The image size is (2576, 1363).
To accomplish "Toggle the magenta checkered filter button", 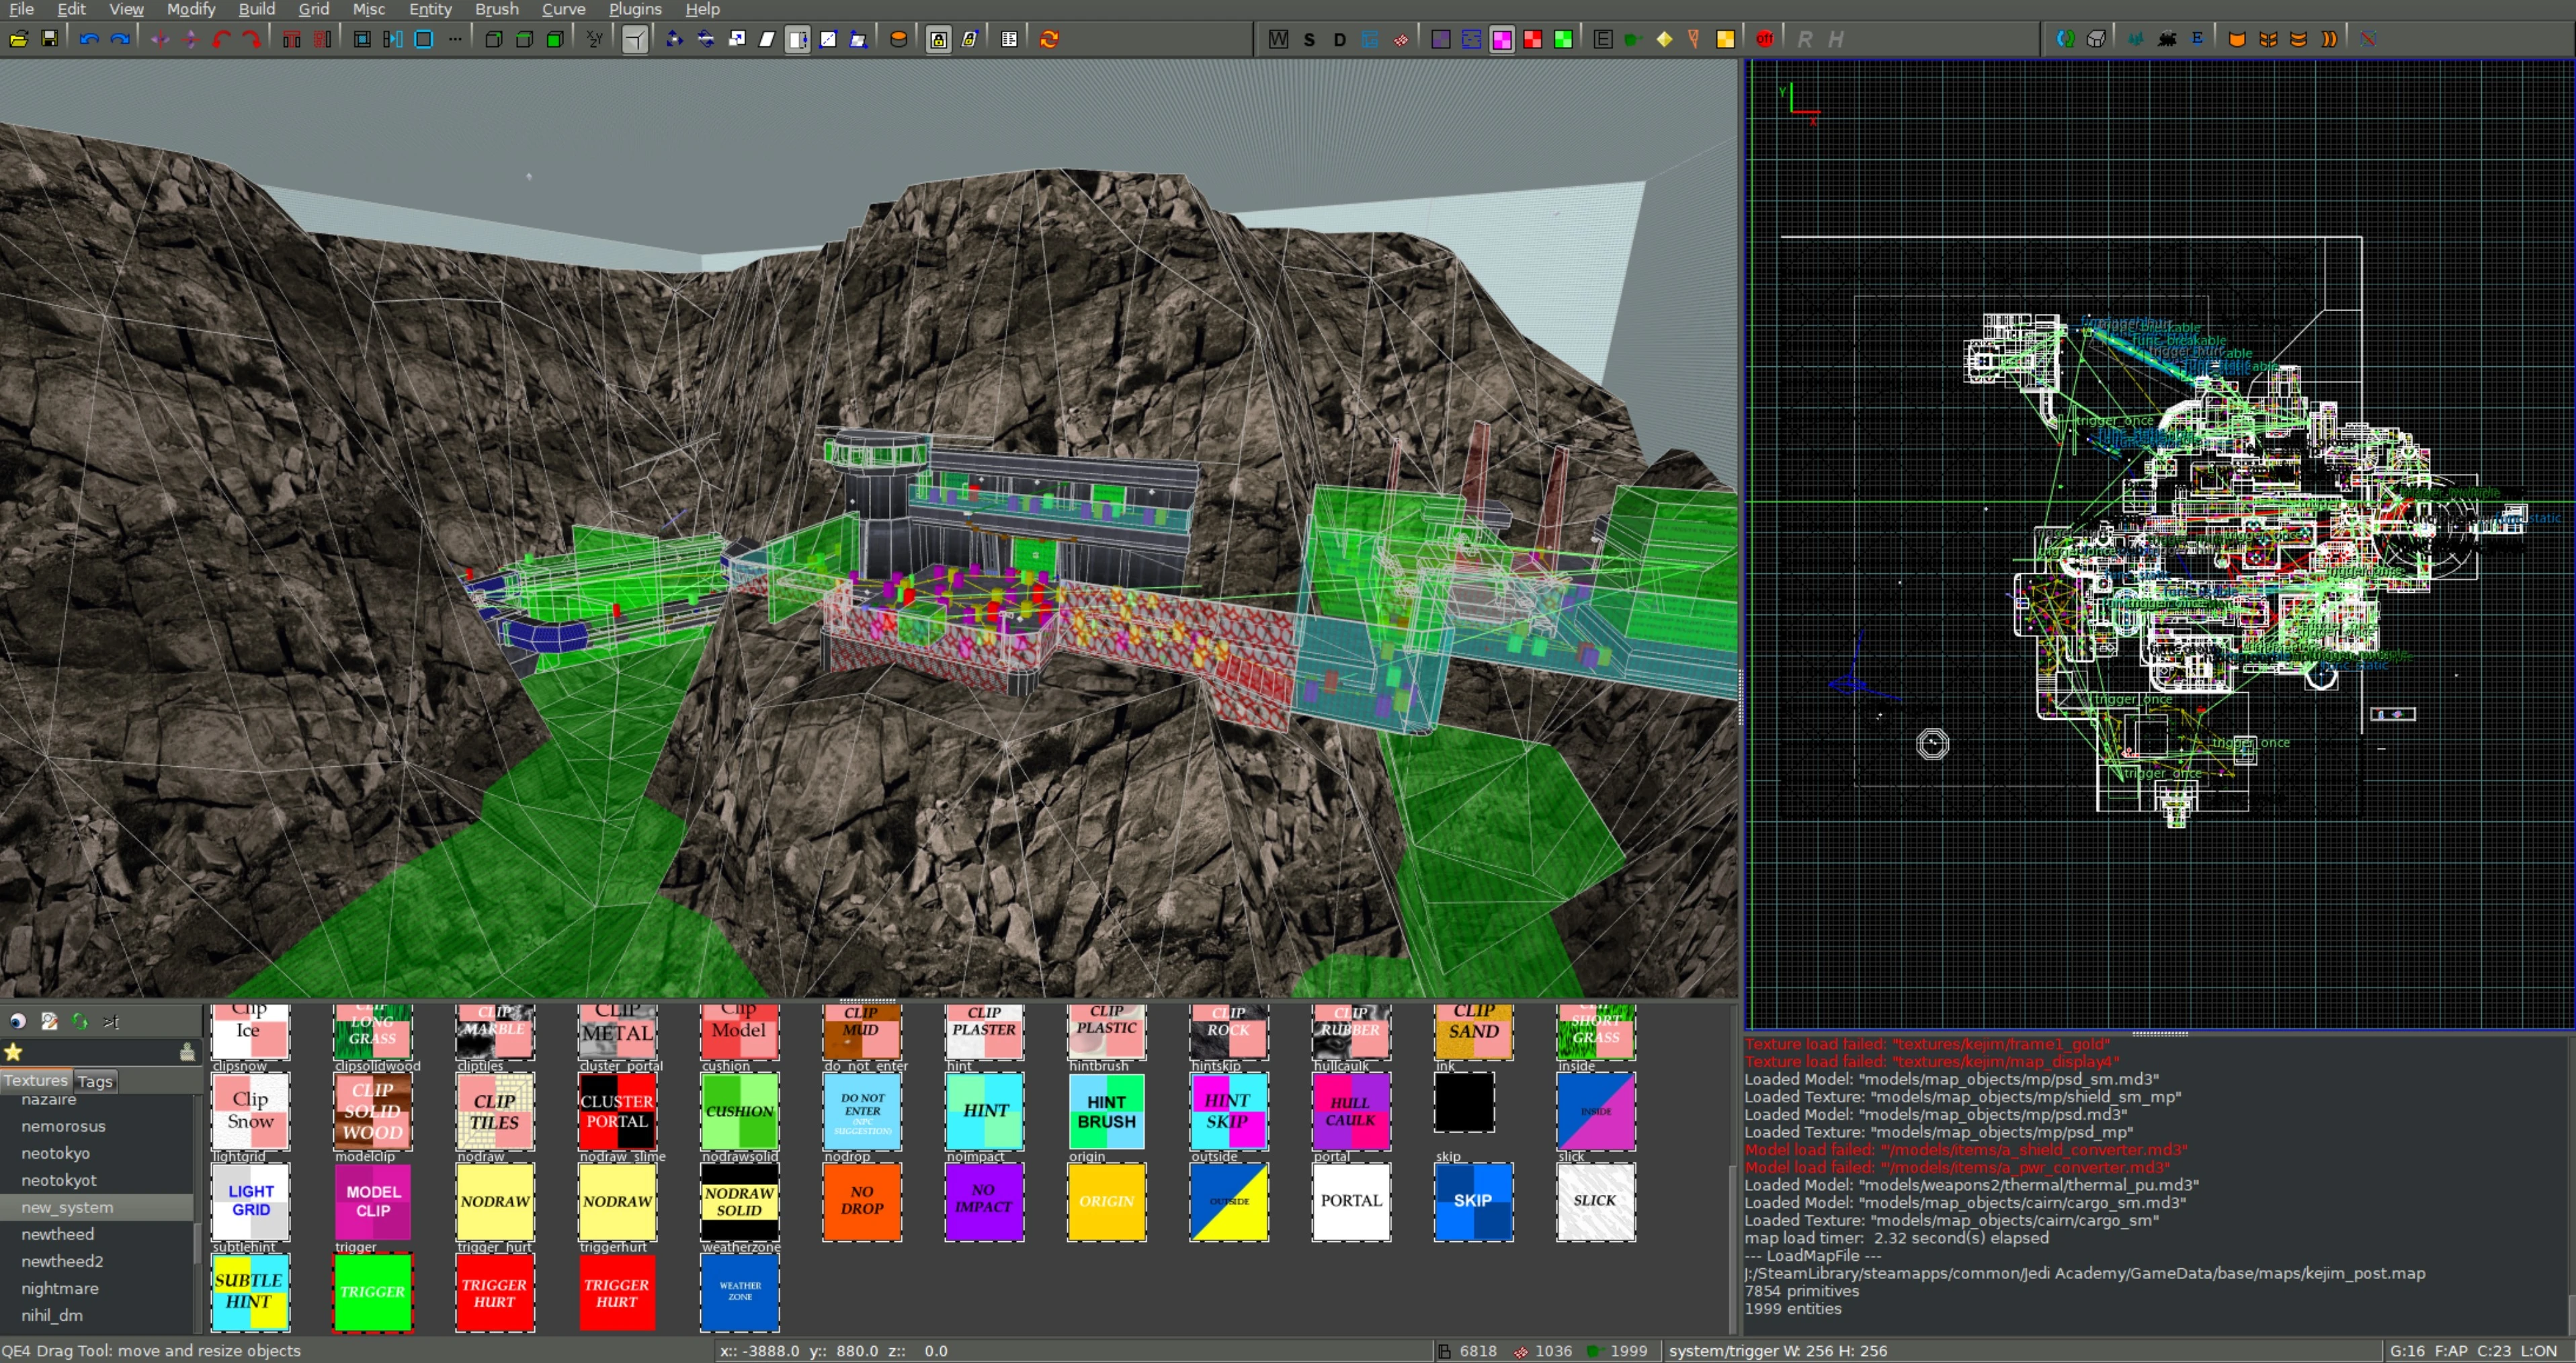I will (x=1502, y=39).
